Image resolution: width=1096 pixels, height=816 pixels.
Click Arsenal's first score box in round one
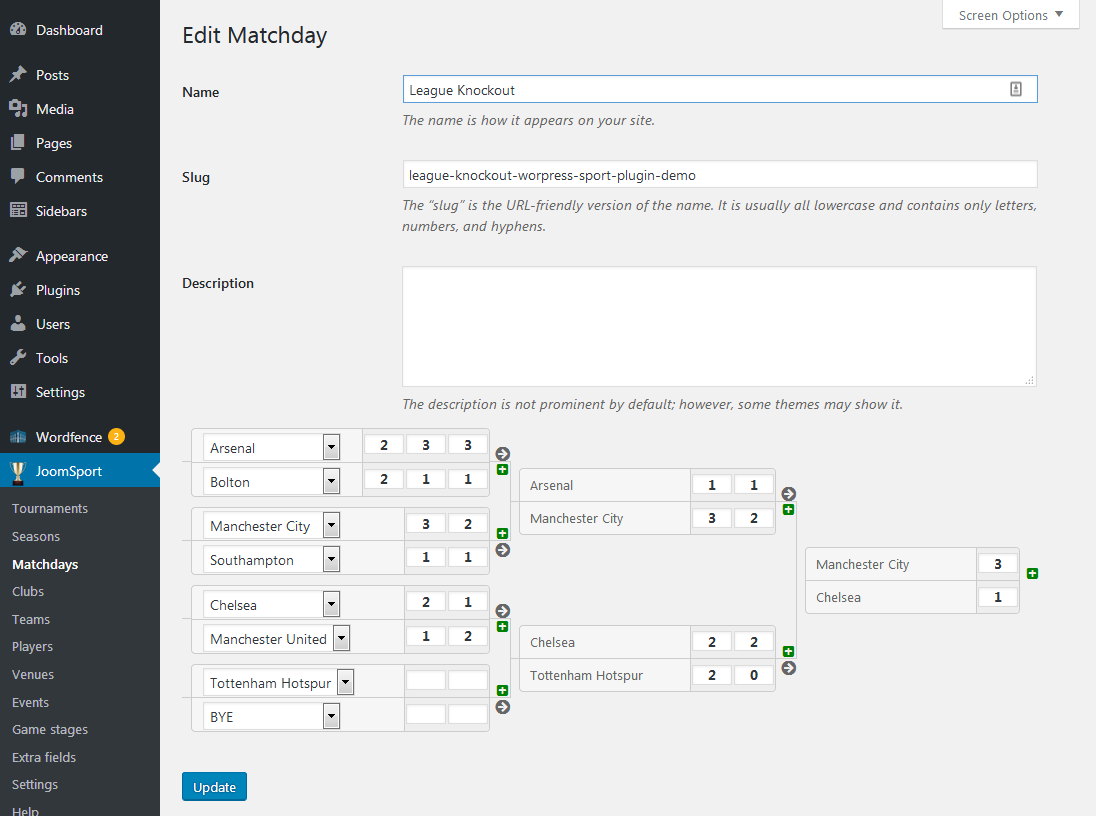pos(384,445)
